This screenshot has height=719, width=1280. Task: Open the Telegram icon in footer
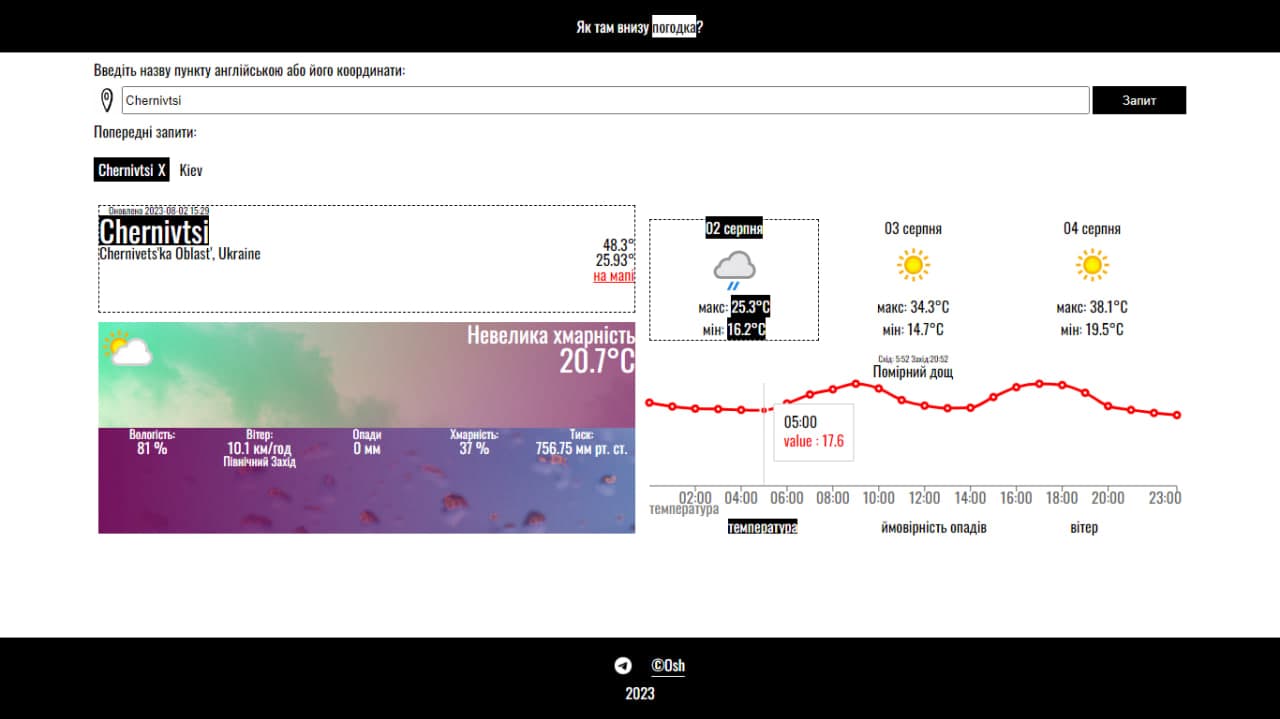[623, 666]
